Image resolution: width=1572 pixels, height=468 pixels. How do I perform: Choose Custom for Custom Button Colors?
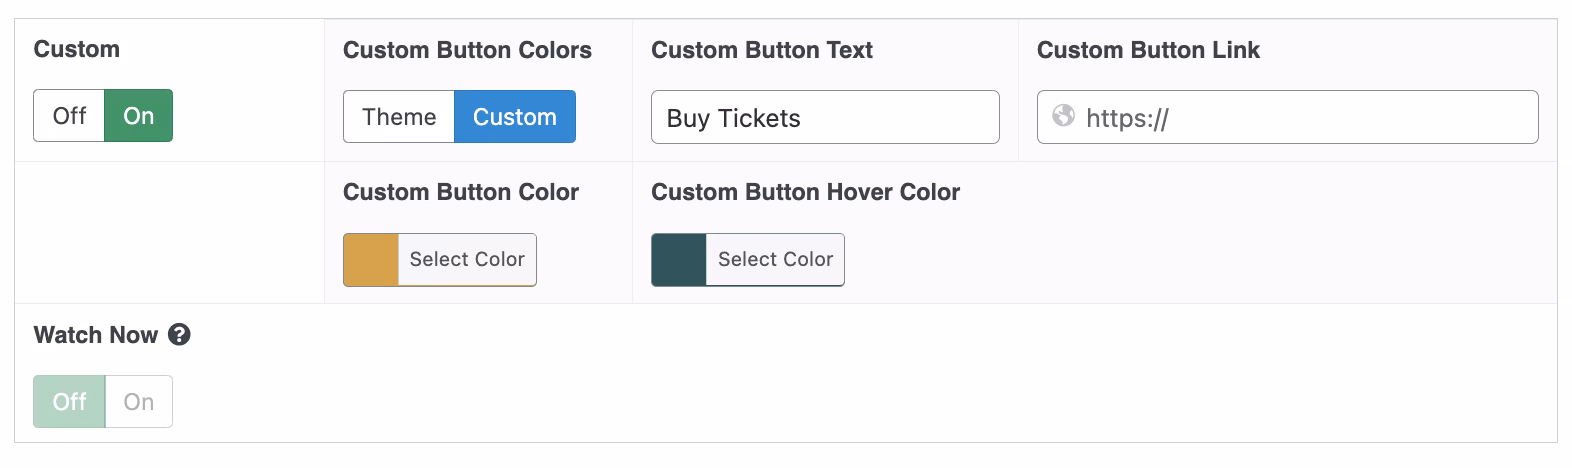pos(514,117)
